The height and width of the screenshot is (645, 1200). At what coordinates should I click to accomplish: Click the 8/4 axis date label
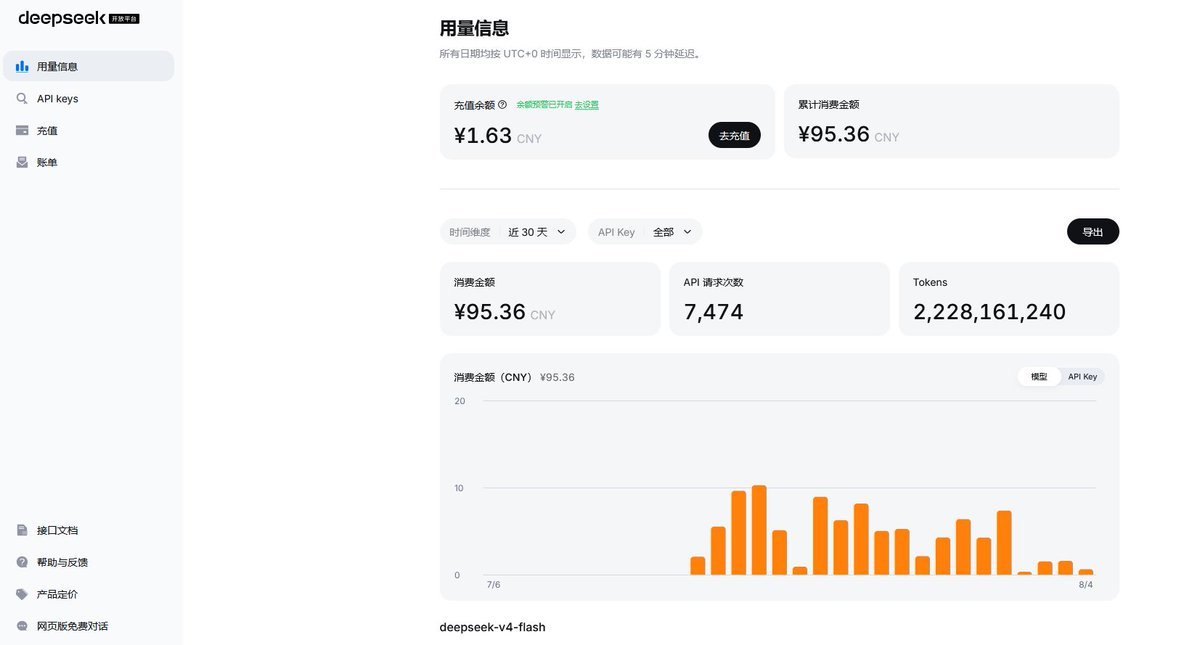[x=1086, y=584]
